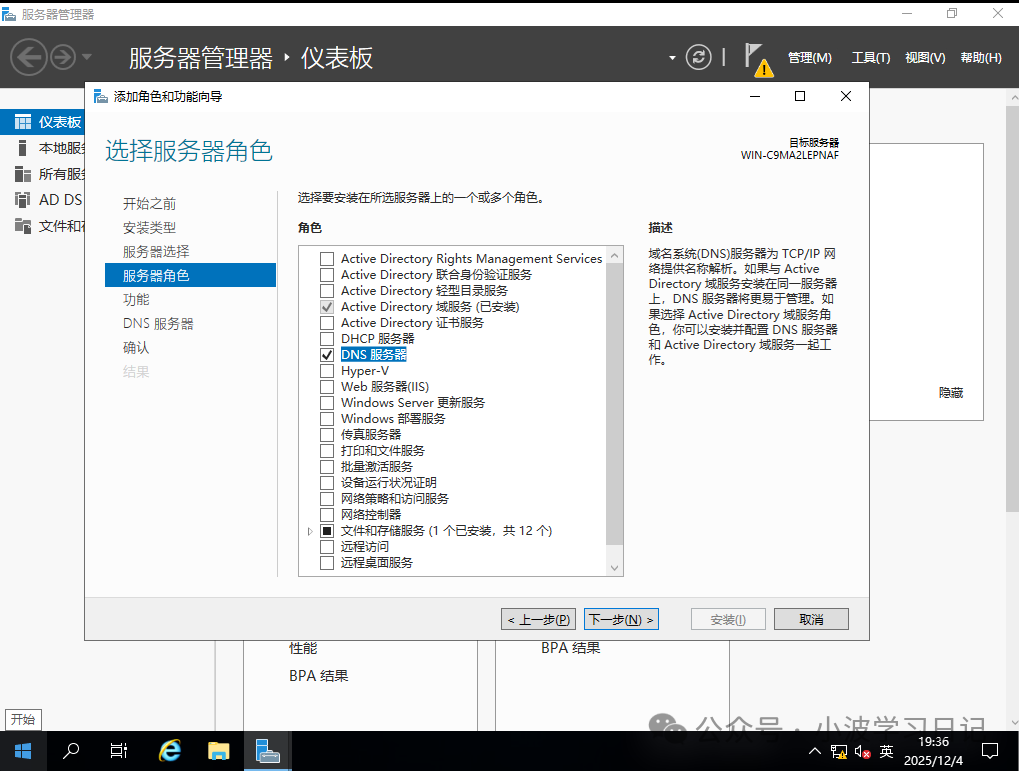Open the notifications flag with warning badge
1019x771 pixels.
pos(754,57)
